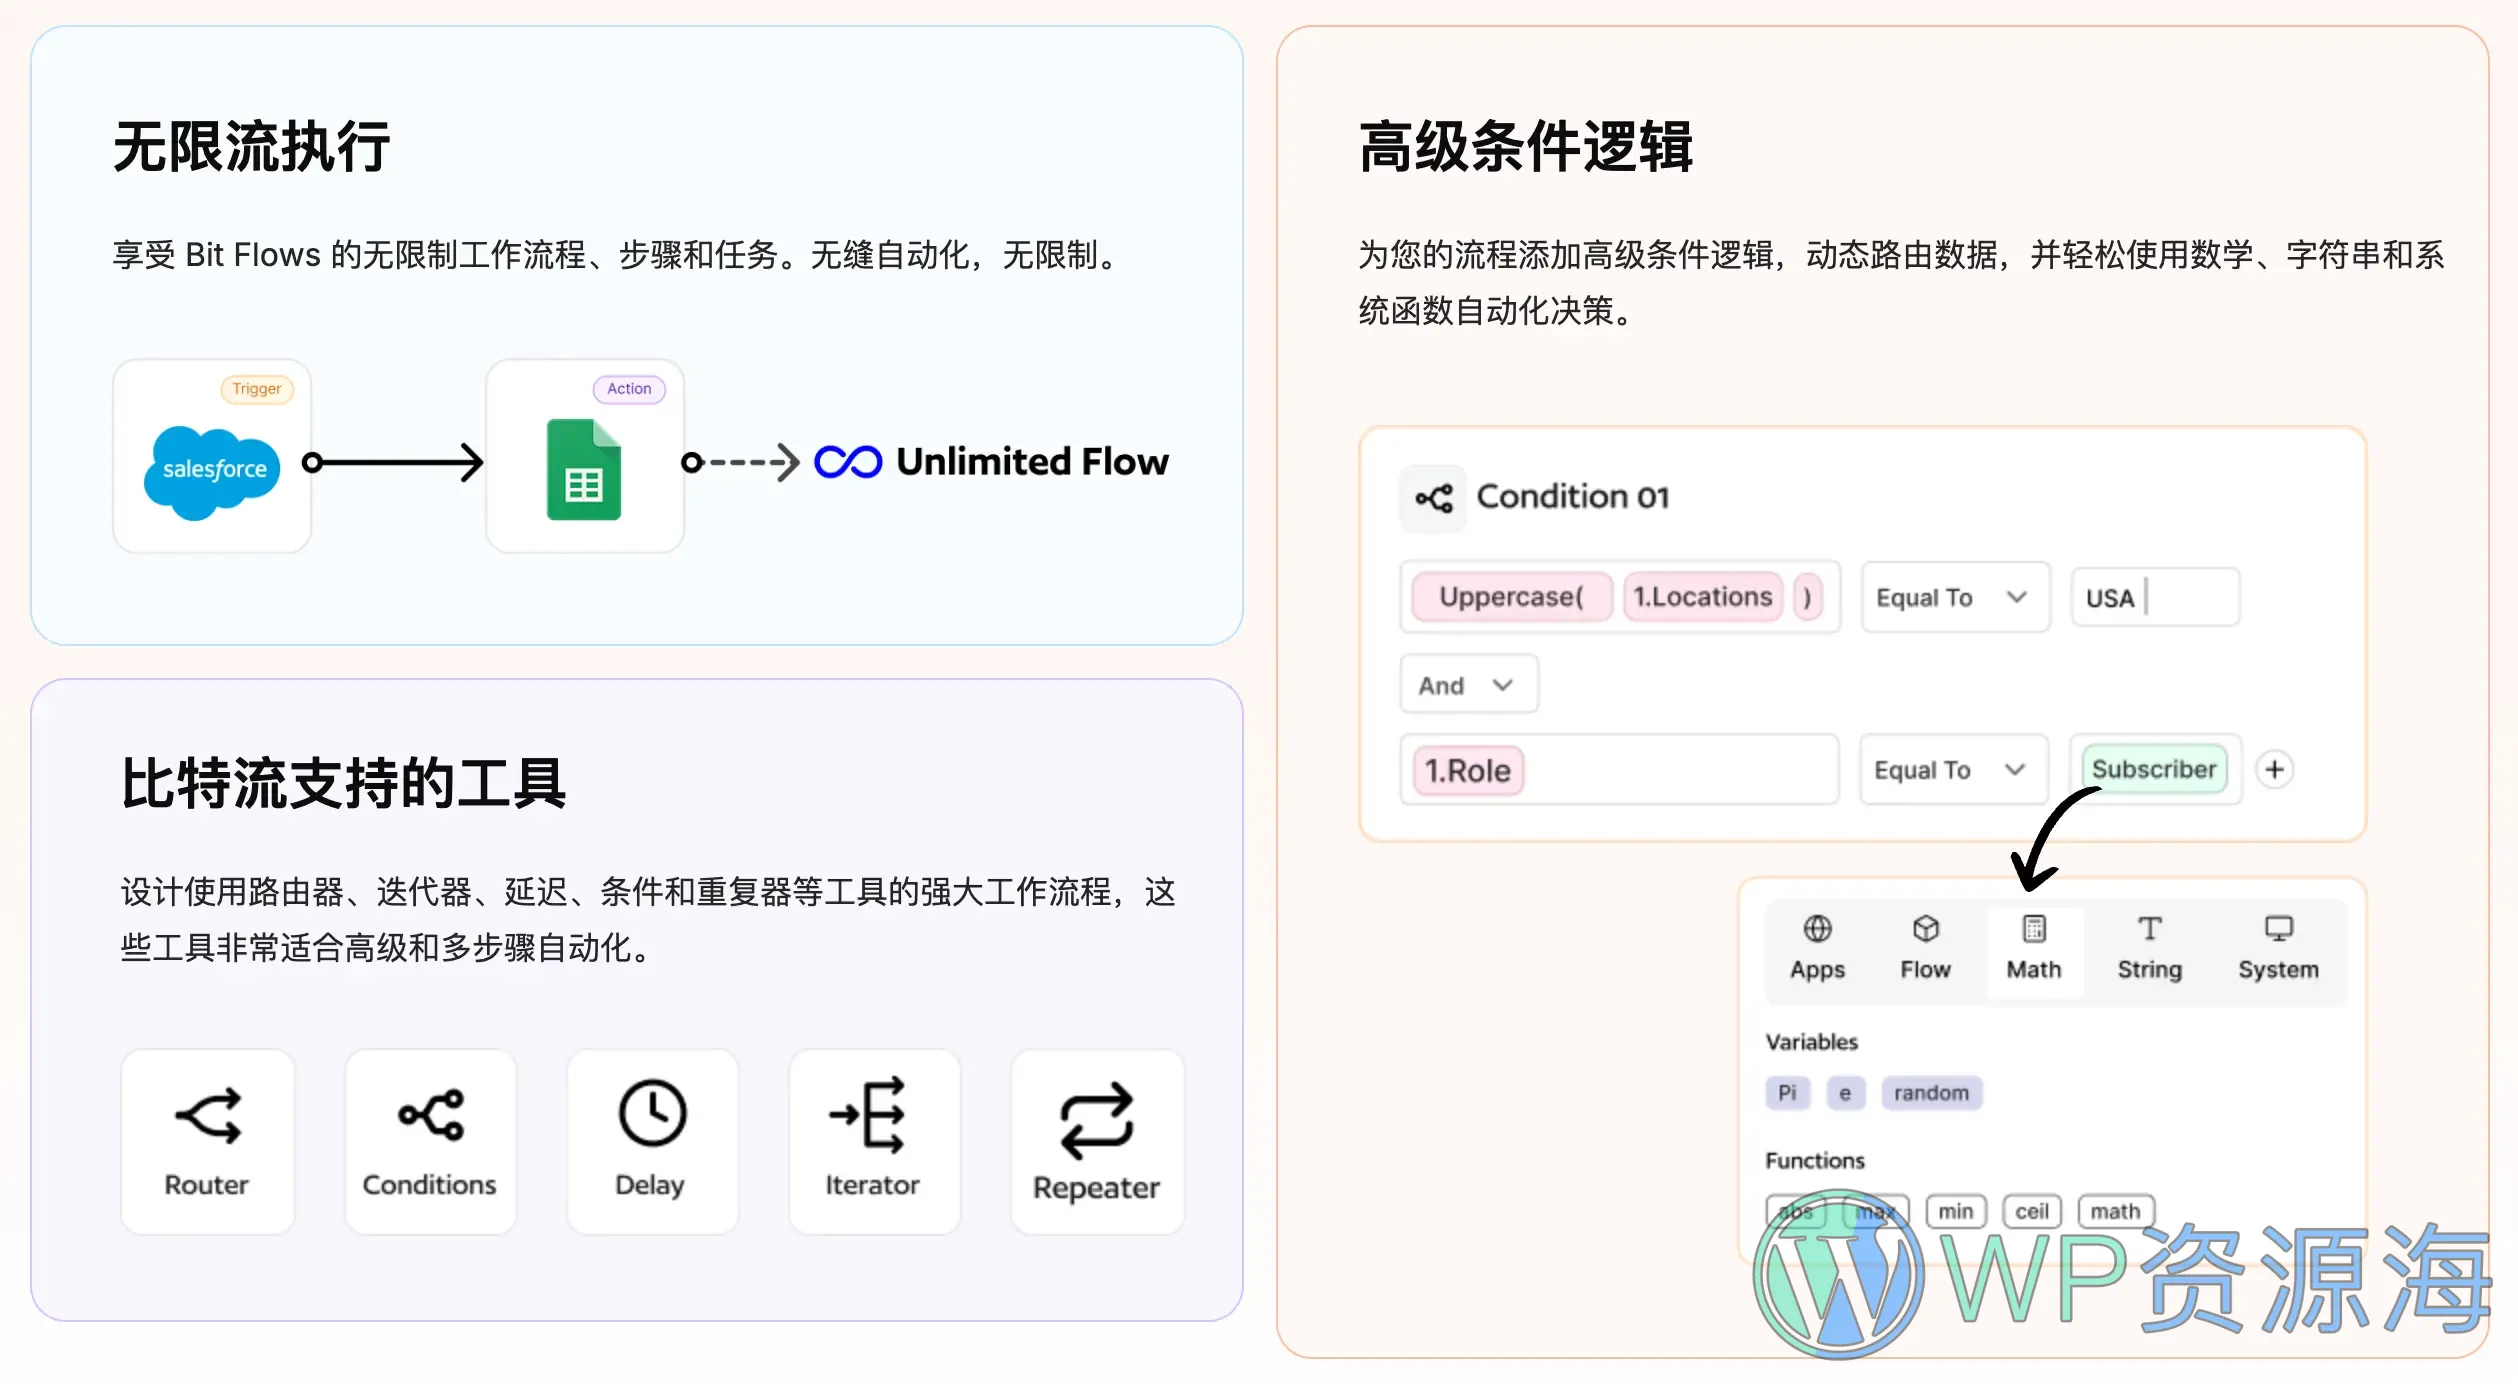Click the Unlimited Flow label text
This screenshot has height=1384, width=2518.
pyautogui.click(x=1032, y=462)
